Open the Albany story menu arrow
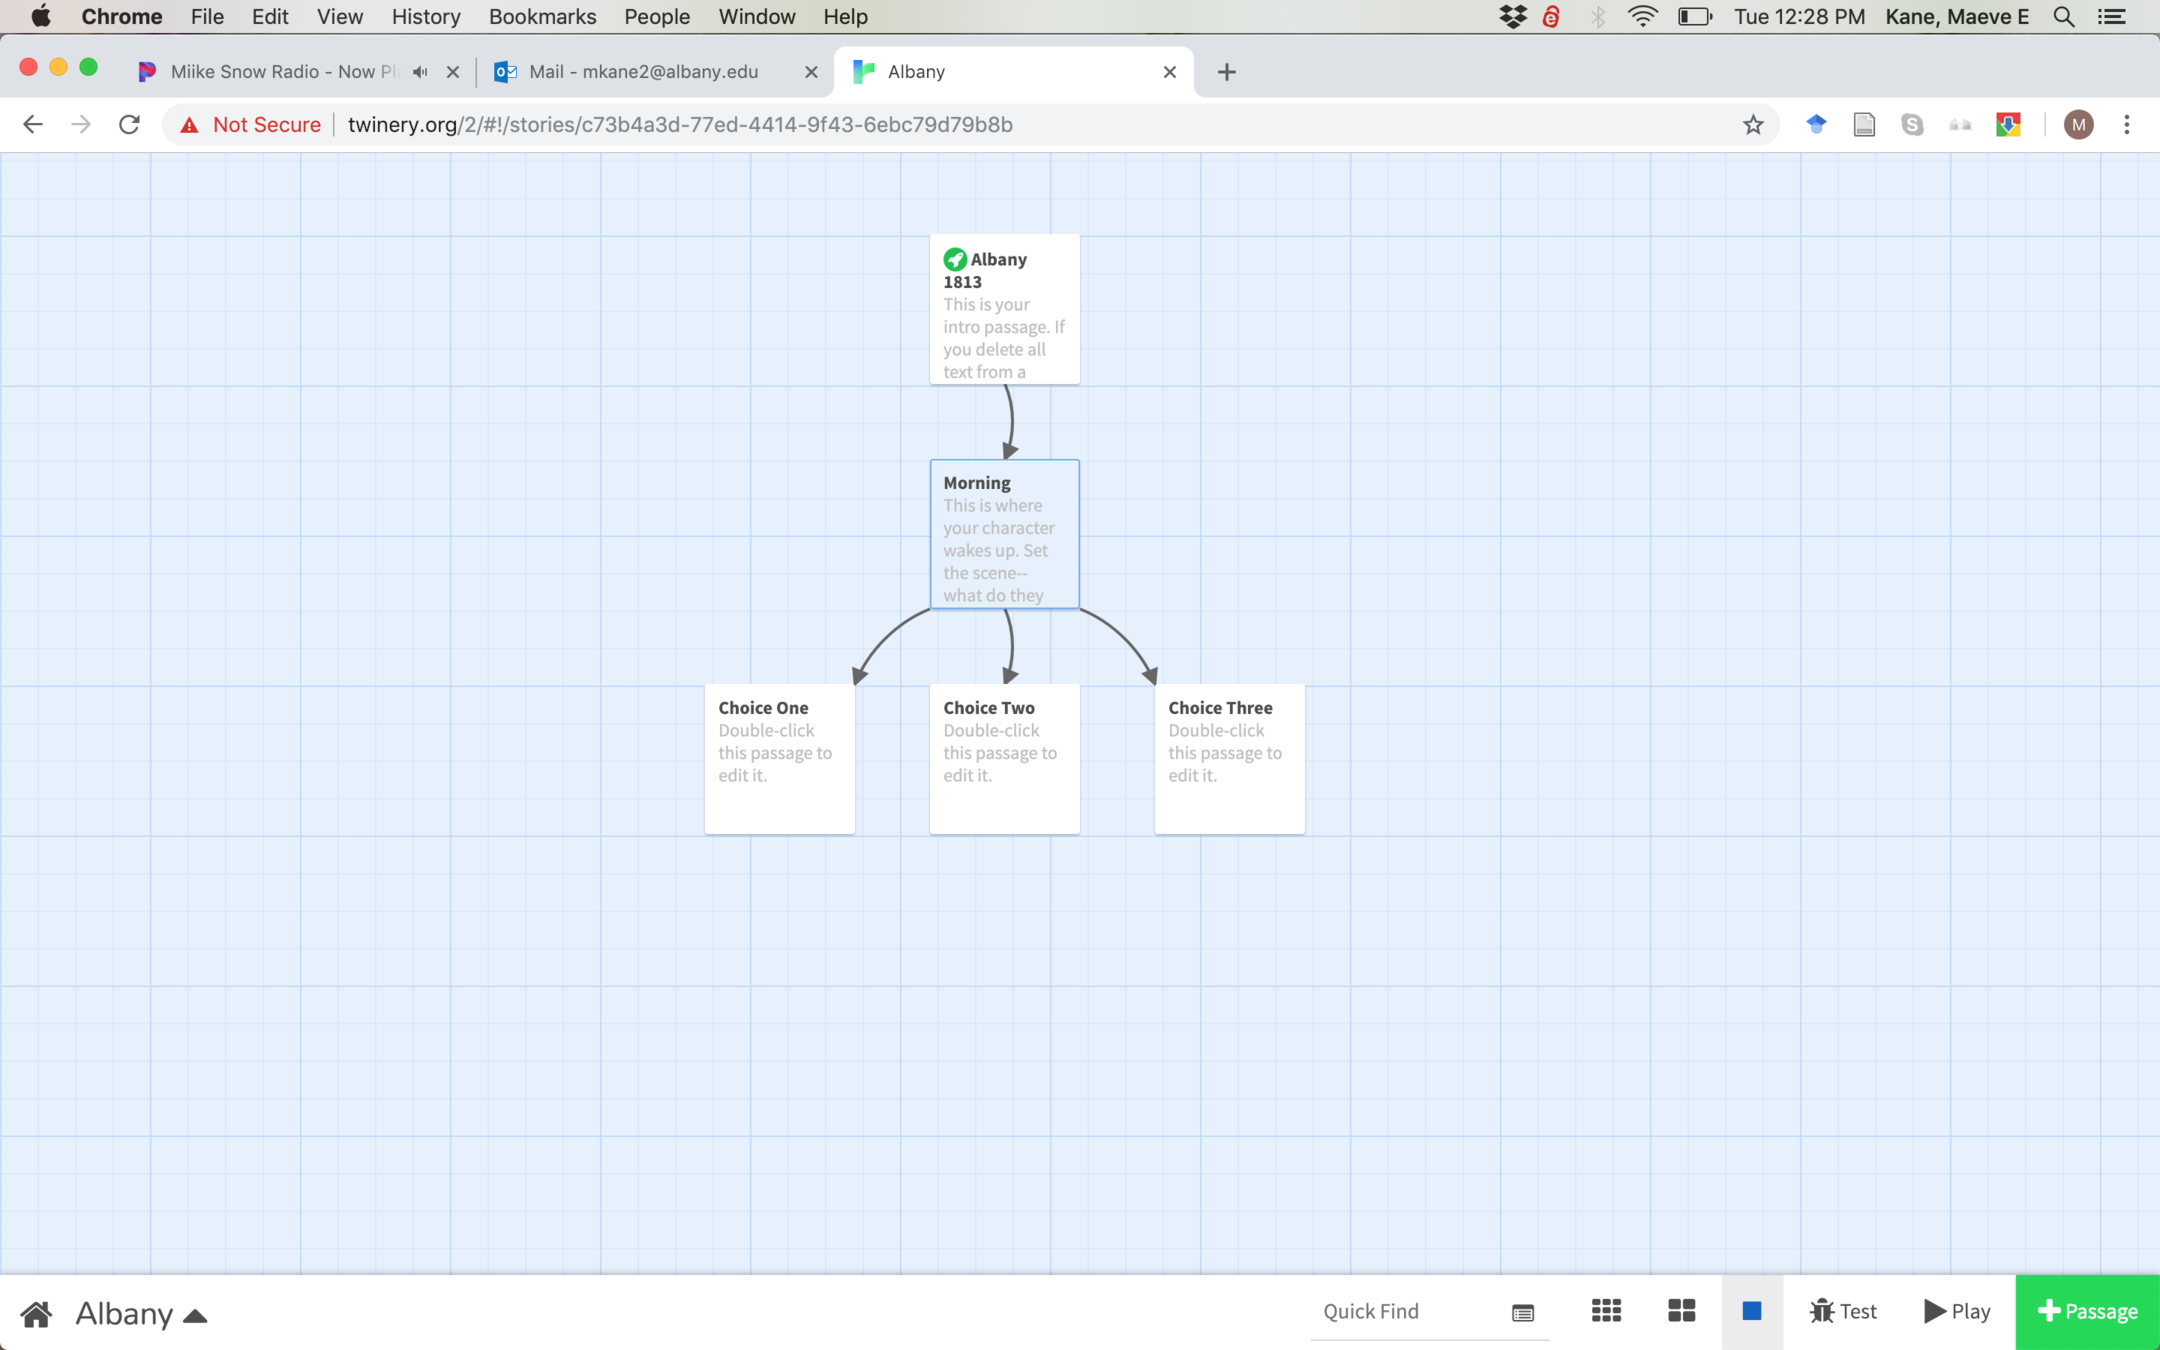 tap(195, 1315)
